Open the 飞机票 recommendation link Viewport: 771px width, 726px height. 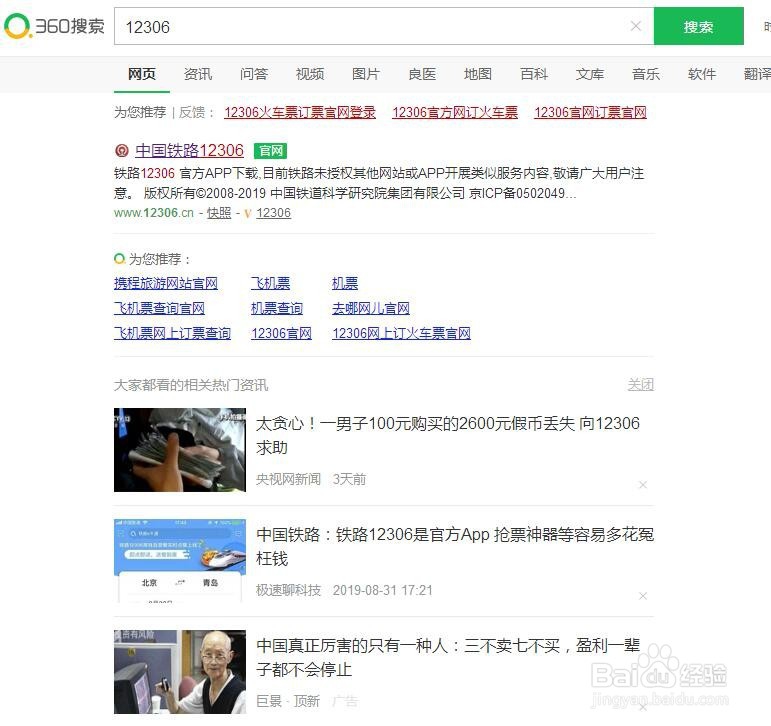point(270,283)
